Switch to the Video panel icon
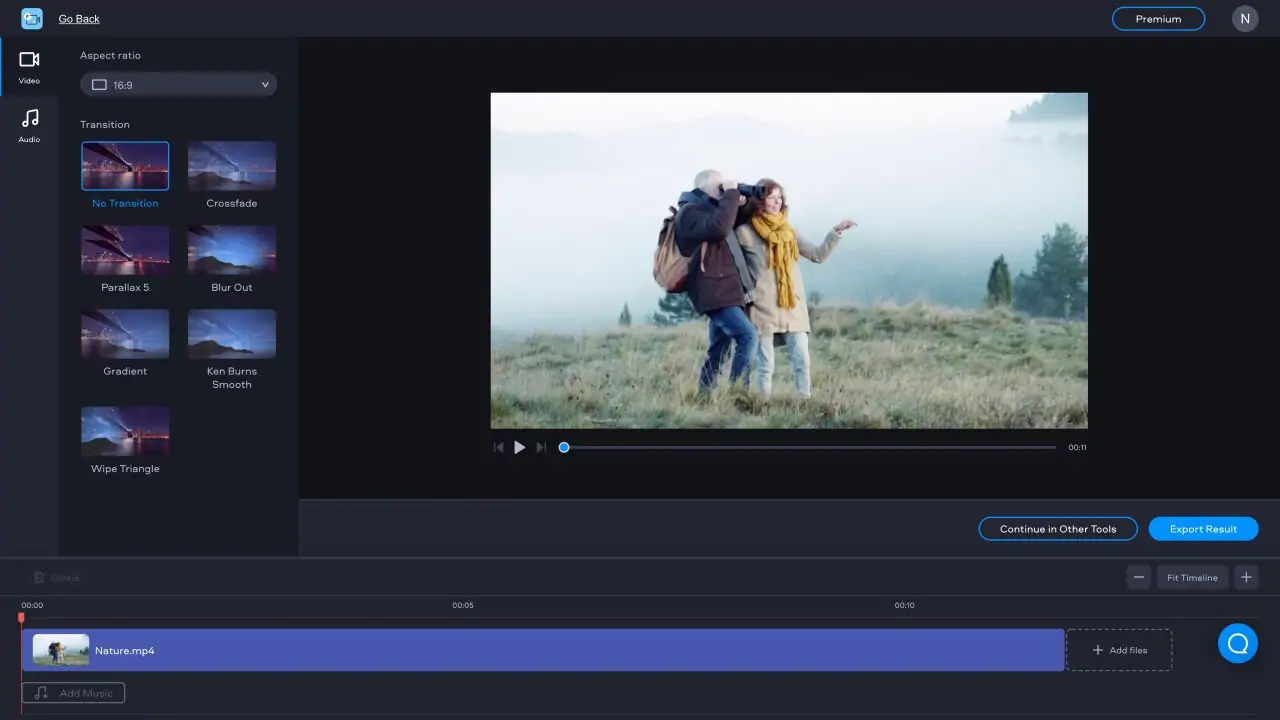This screenshot has height=720, width=1280. click(29, 66)
